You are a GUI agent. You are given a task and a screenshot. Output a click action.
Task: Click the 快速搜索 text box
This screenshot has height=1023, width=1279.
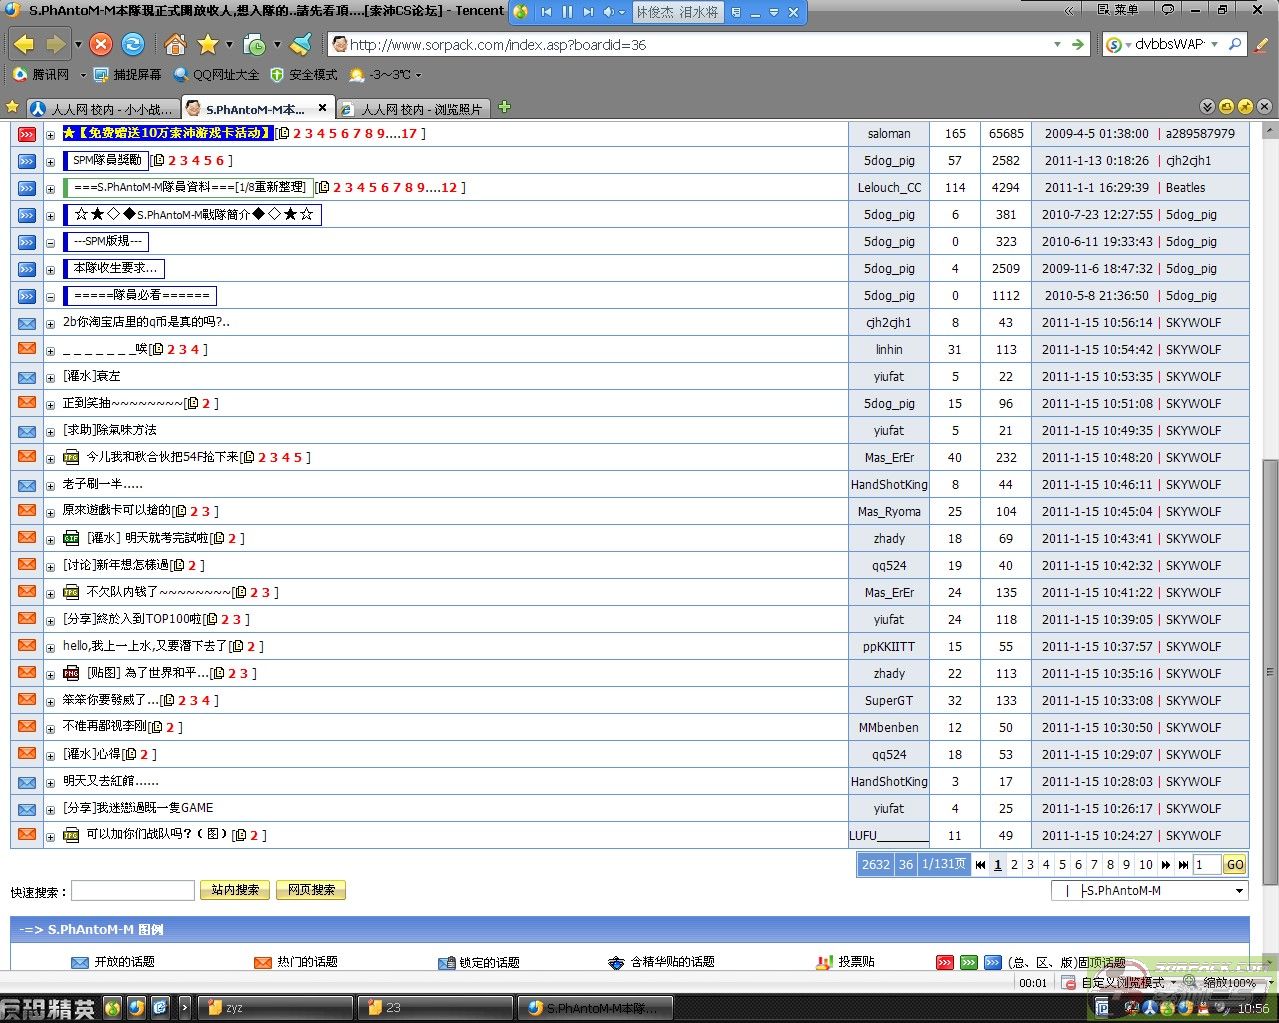tap(132, 890)
